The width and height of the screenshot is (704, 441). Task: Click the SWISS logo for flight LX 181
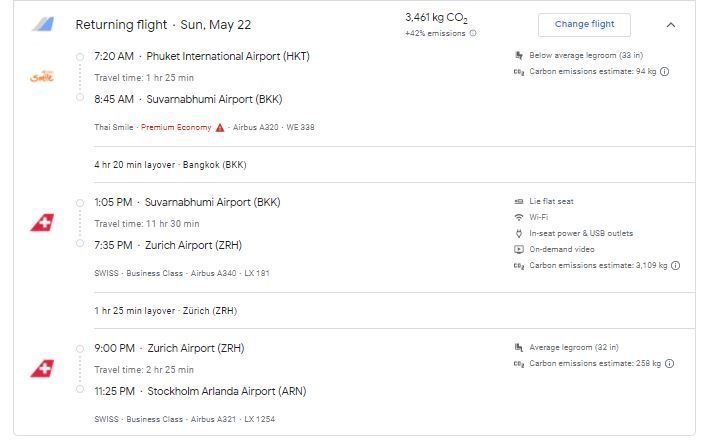[x=42, y=222]
